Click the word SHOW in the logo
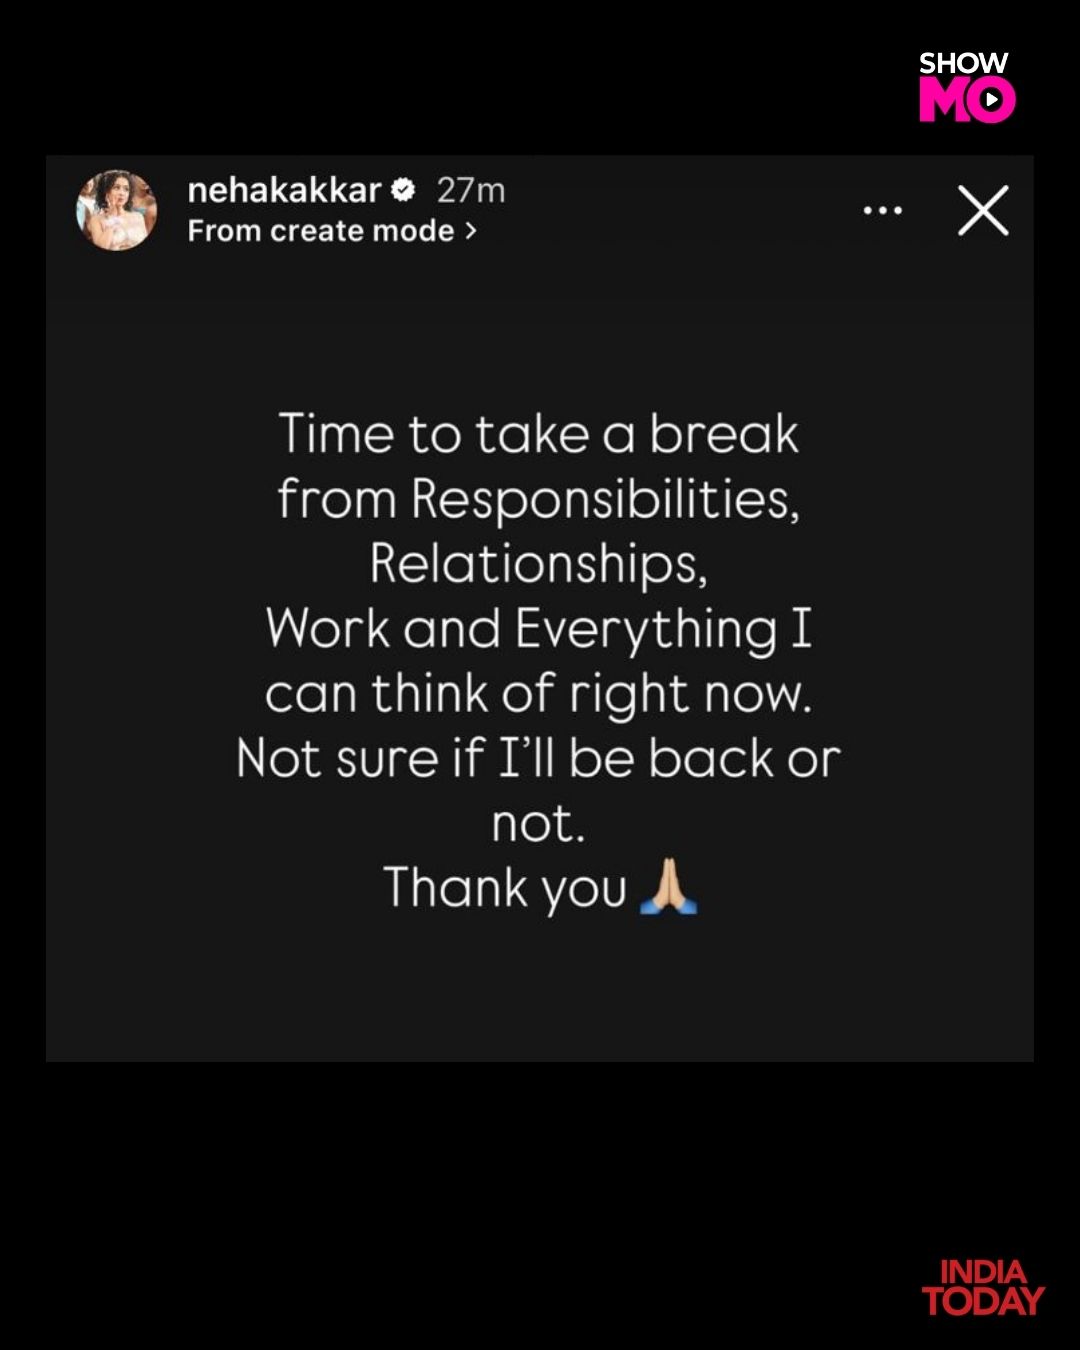The height and width of the screenshot is (1350, 1080). (963, 64)
